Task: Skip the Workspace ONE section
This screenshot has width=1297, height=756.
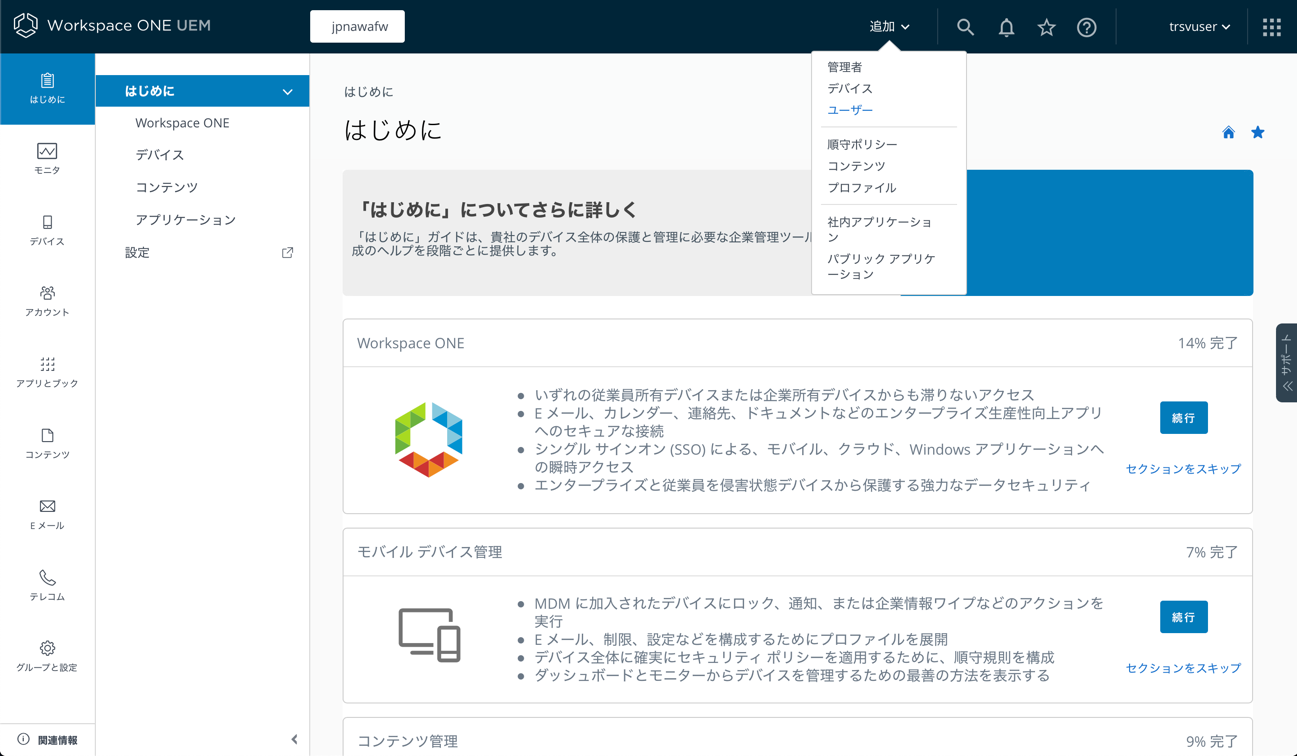Action: pos(1183,469)
